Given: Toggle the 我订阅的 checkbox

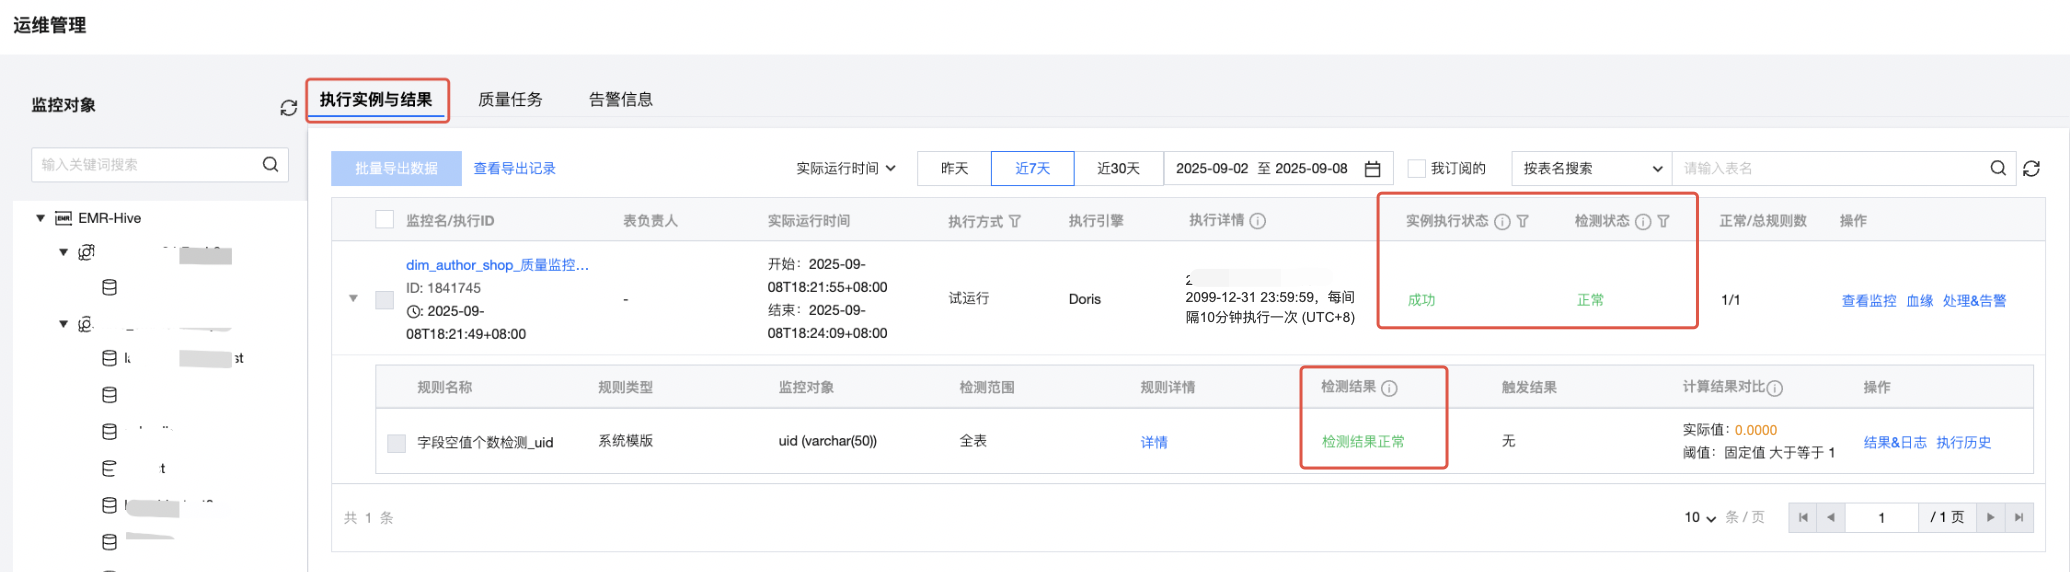Looking at the screenshot, I should tap(1416, 169).
